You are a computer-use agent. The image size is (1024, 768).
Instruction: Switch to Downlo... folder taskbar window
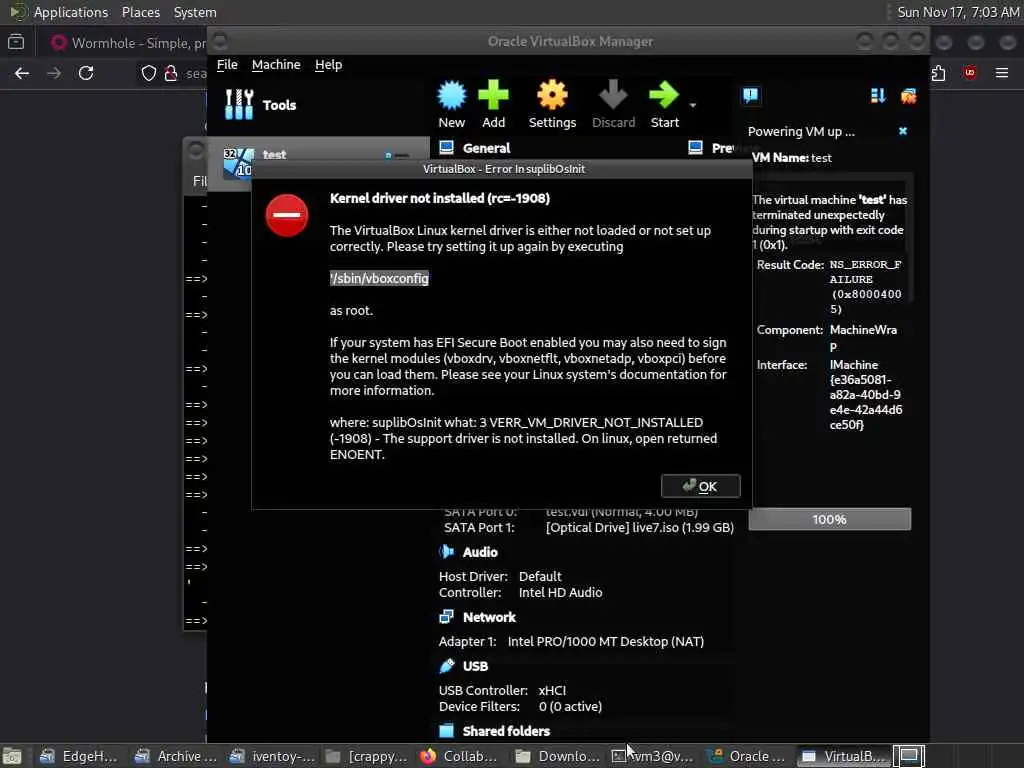(556, 756)
